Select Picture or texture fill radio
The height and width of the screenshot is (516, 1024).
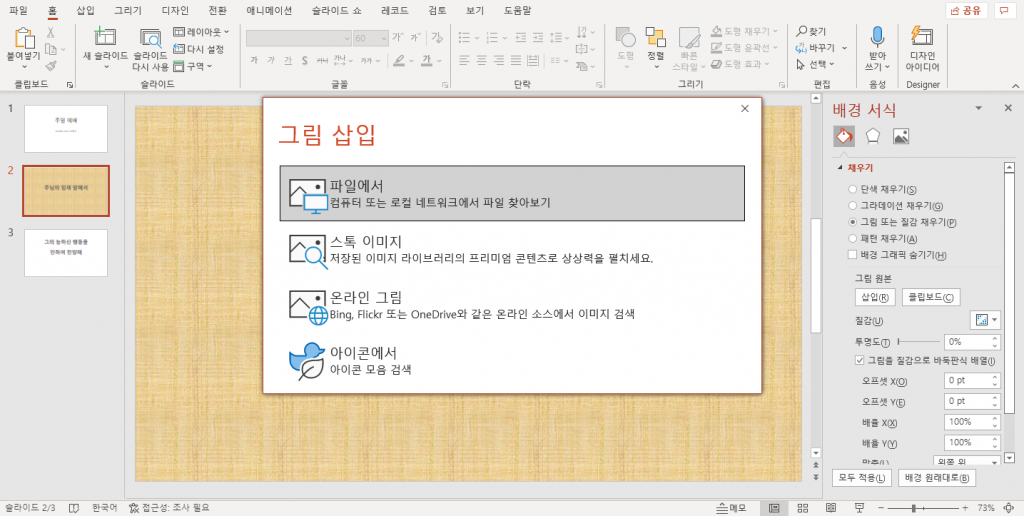pos(852,222)
